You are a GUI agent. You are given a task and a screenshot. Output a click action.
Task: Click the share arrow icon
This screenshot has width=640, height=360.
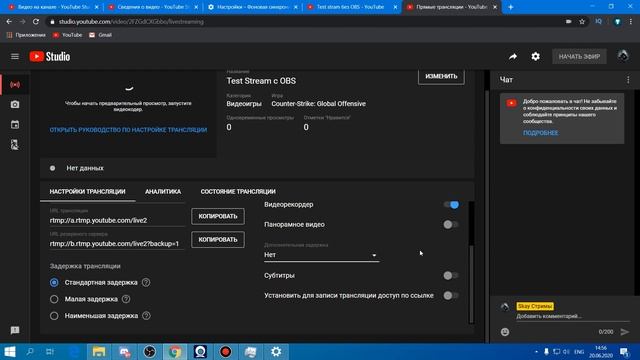click(513, 56)
